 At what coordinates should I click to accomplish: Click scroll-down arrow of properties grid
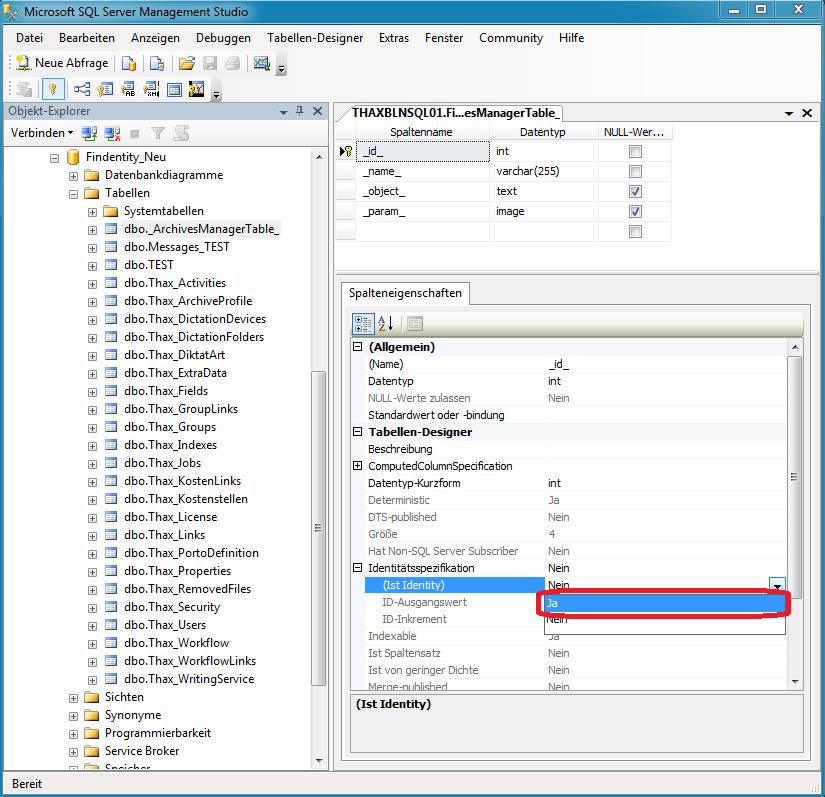[794, 682]
